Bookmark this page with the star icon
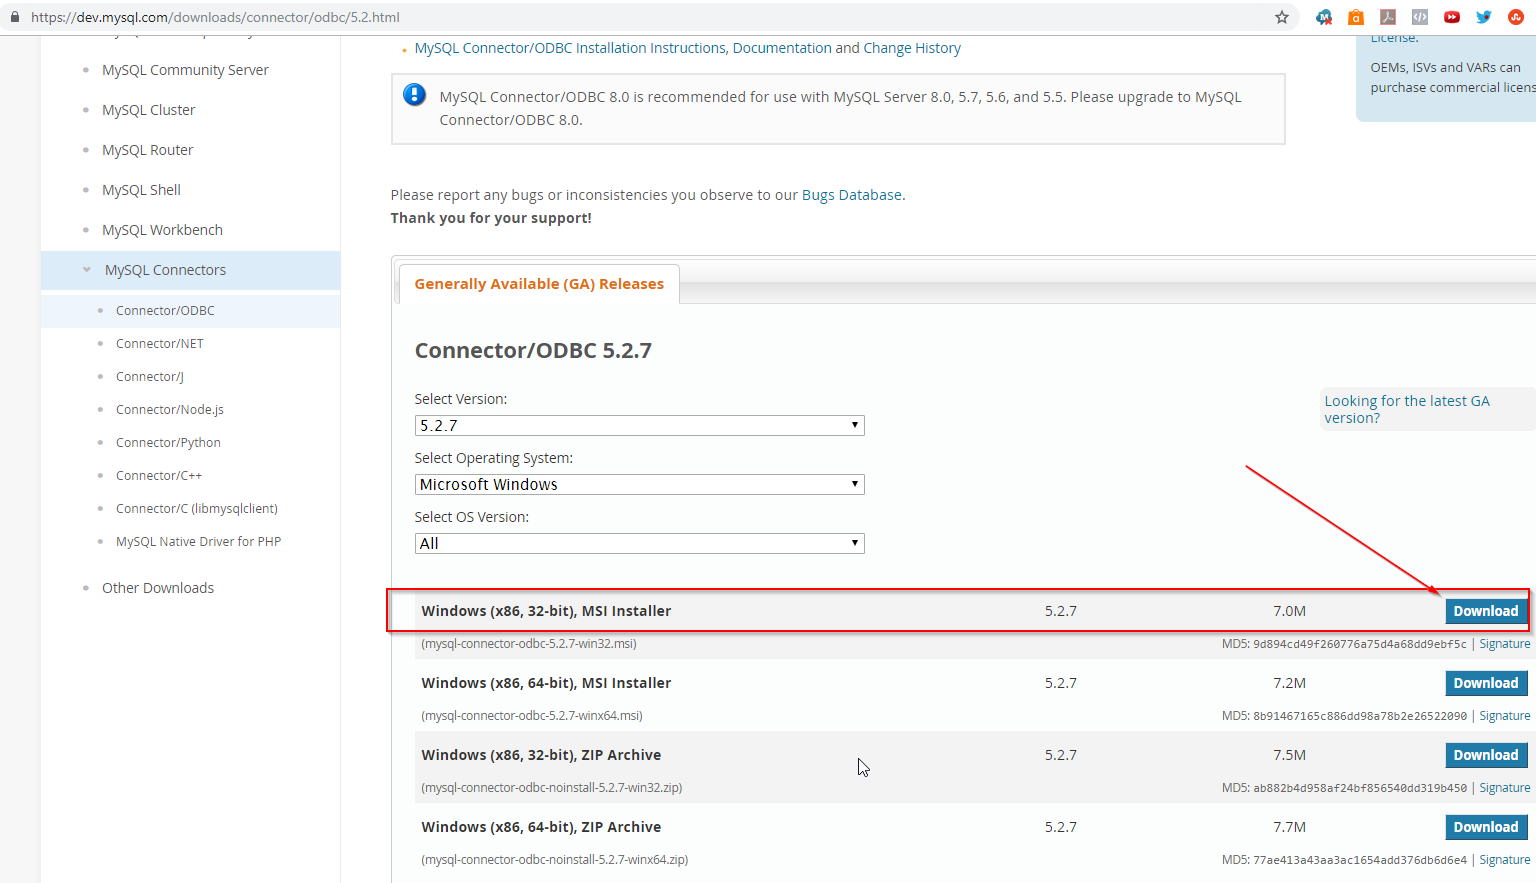The image size is (1536, 883). click(1282, 17)
